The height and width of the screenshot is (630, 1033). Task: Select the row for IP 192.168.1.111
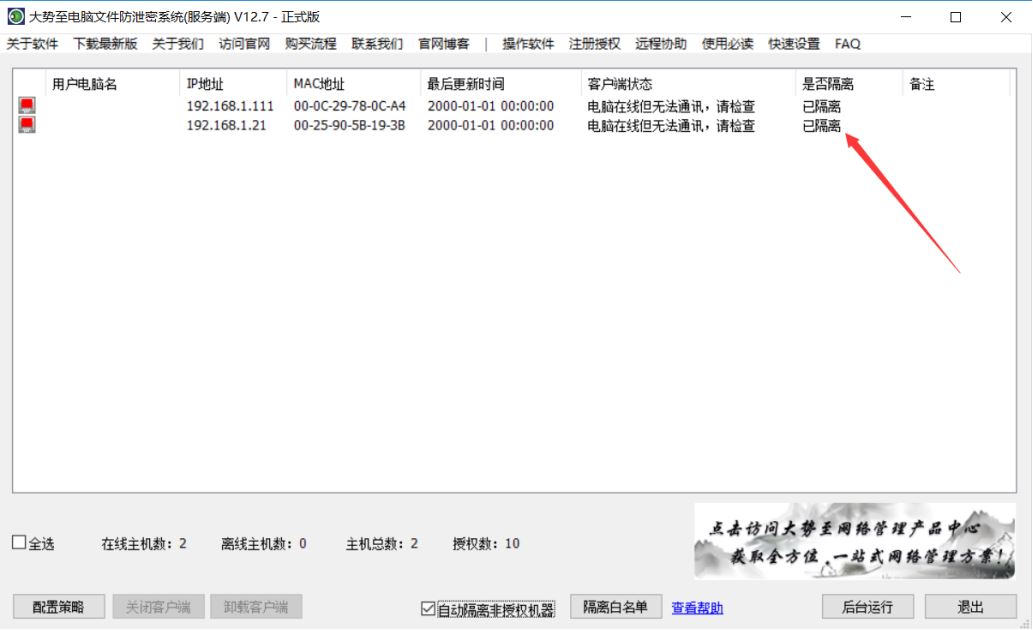(x=400, y=106)
